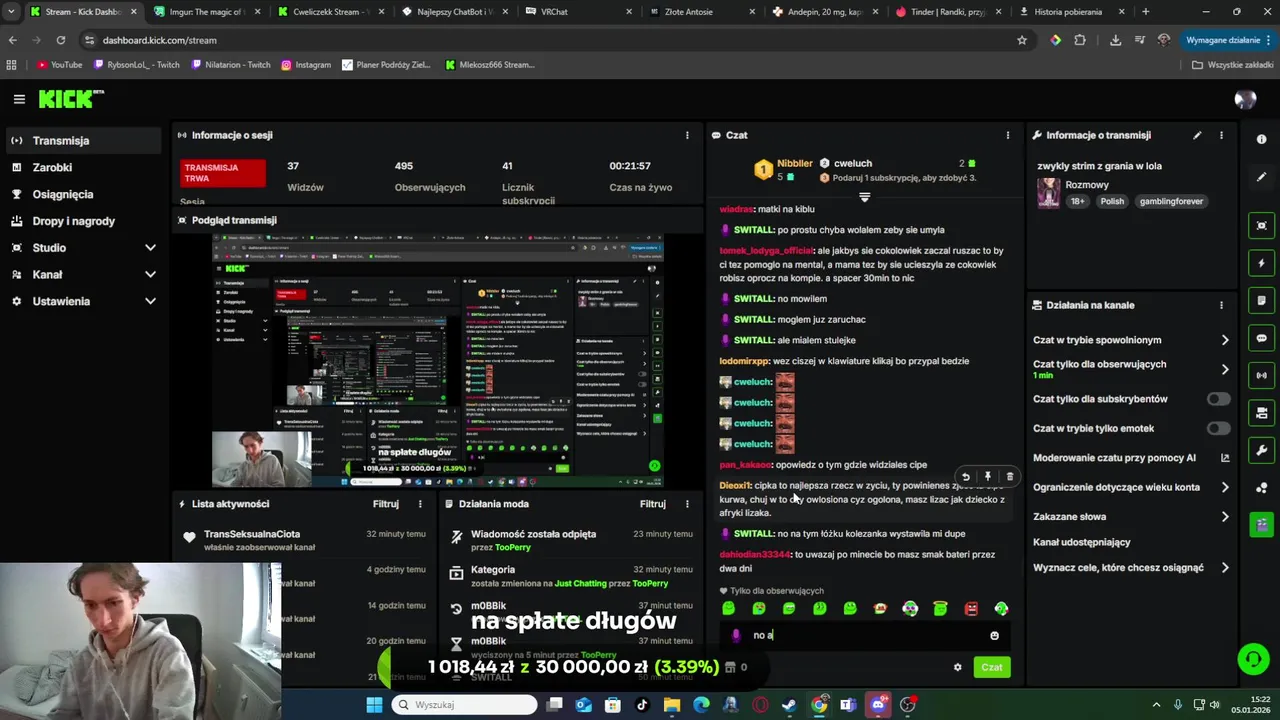This screenshot has width=1280, height=720.
Task: Click the Rozmowy category link
Action: click(x=1087, y=185)
